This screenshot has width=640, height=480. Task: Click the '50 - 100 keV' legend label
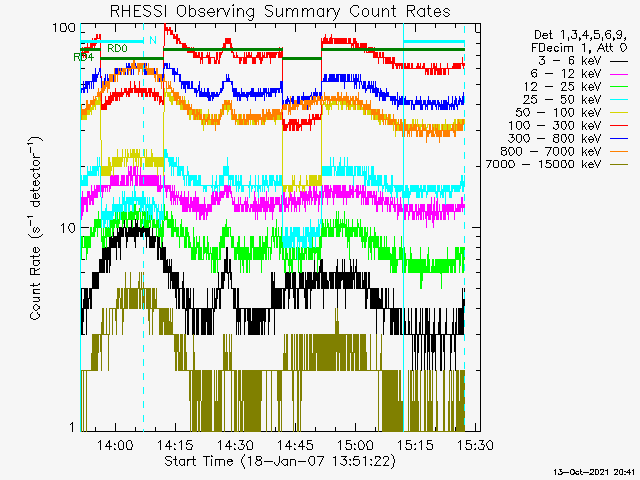[x=558, y=113]
